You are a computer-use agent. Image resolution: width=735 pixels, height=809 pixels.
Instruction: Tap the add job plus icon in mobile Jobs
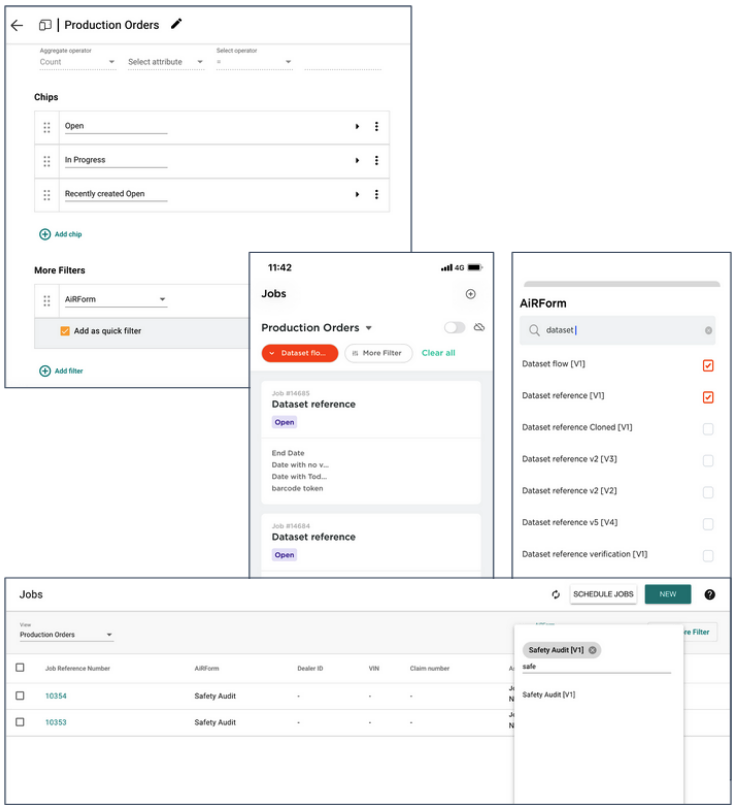pos(470,294)
